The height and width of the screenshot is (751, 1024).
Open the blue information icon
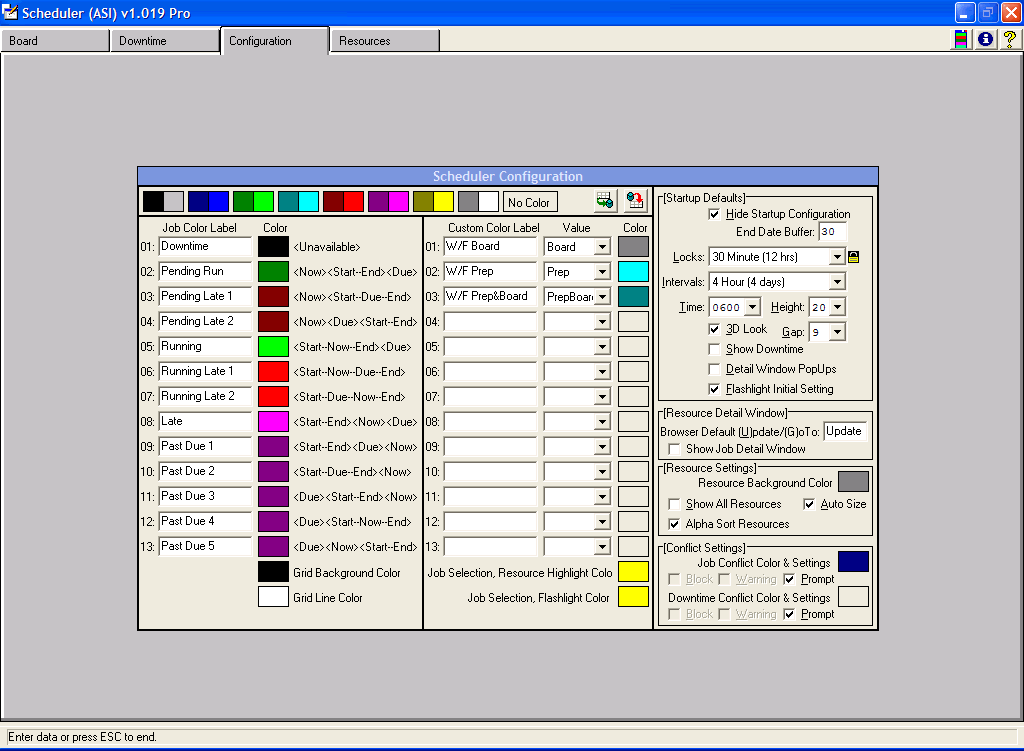pyautogui.click(x=986, y=40)
